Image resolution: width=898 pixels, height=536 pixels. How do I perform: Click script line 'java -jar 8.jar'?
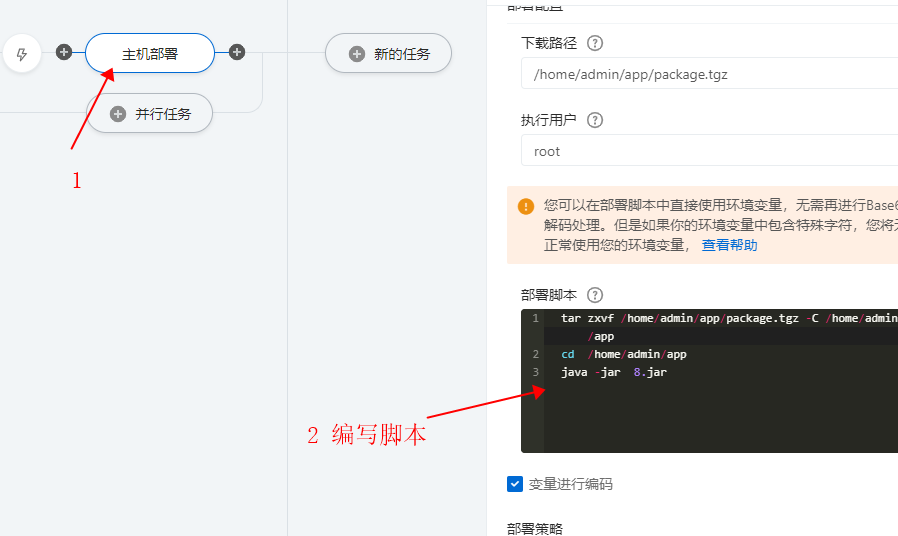click(613, 372)
